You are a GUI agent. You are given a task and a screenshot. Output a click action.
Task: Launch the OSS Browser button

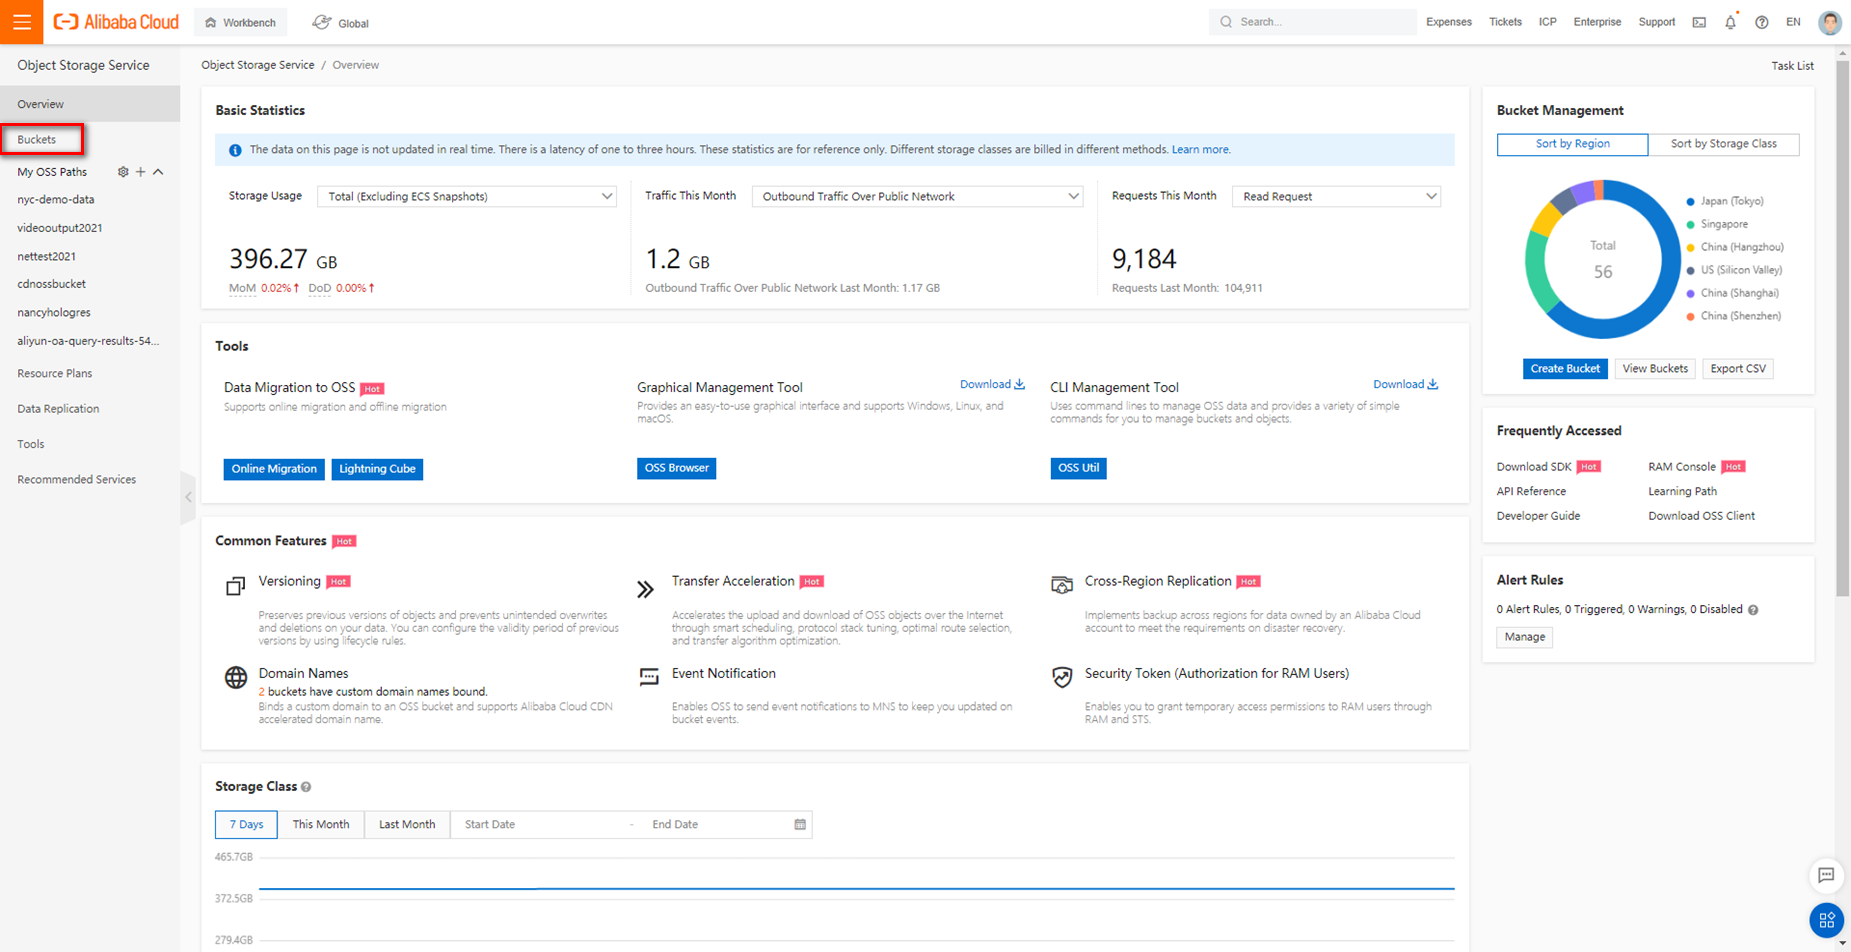[x=676, y=468]
